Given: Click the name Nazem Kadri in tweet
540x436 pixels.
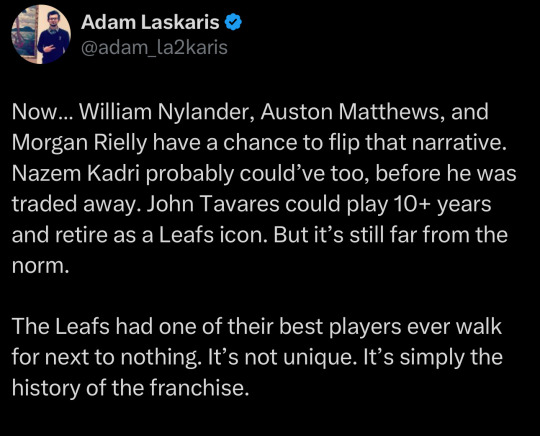Looking at the screenshot, I should click(x=76, y=173).
